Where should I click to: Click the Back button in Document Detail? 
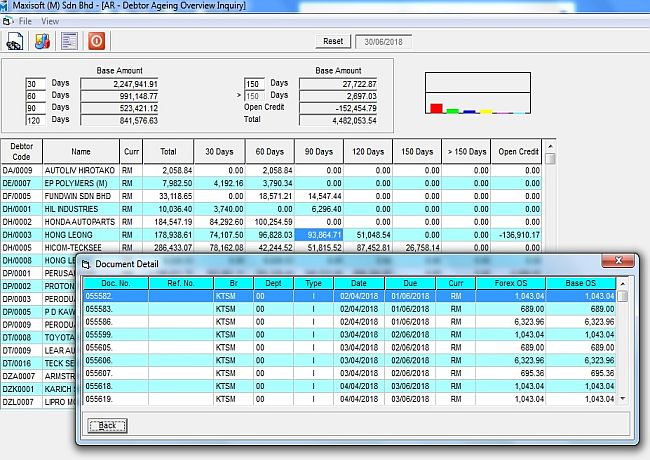coord(107,425)
